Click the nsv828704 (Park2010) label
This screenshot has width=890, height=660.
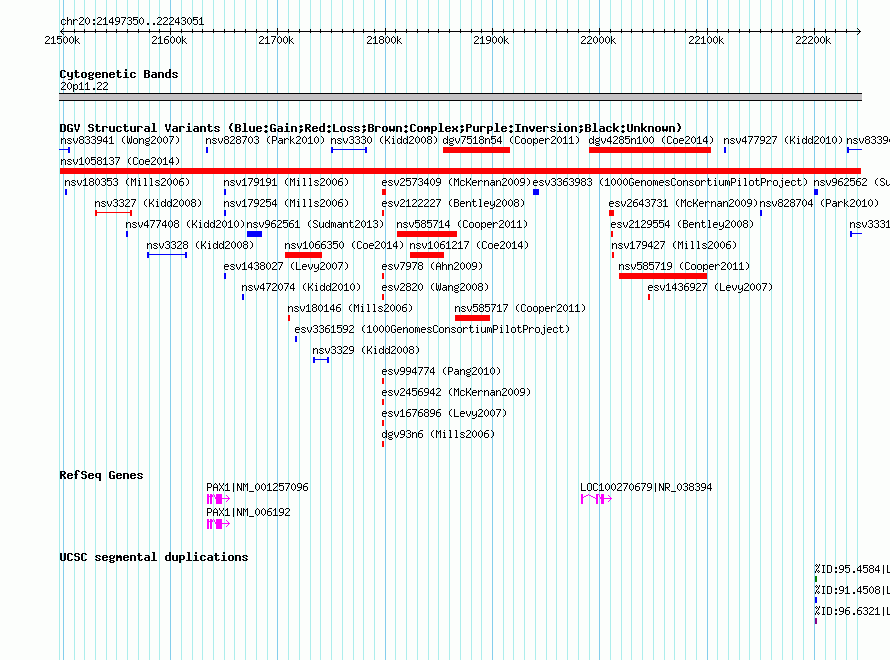pos(819,203)
